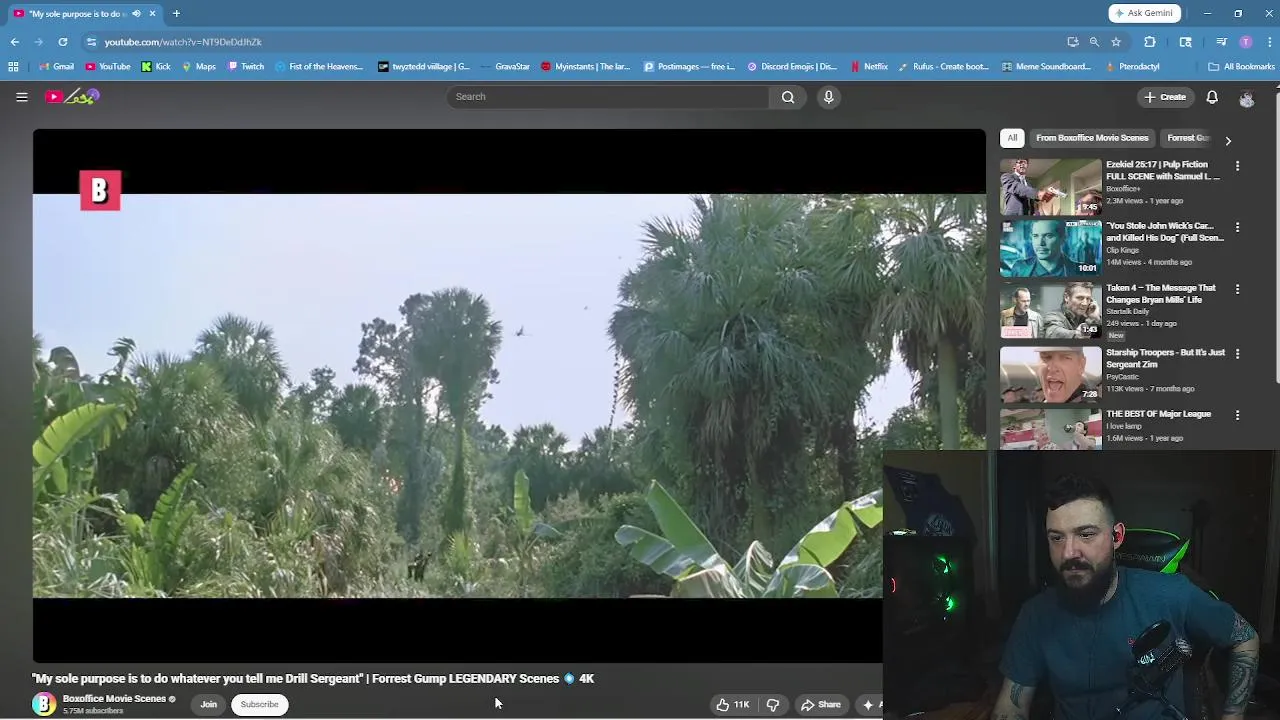
Task: Open the Pterodactyl bookmark
Action: coord(1133,67)
